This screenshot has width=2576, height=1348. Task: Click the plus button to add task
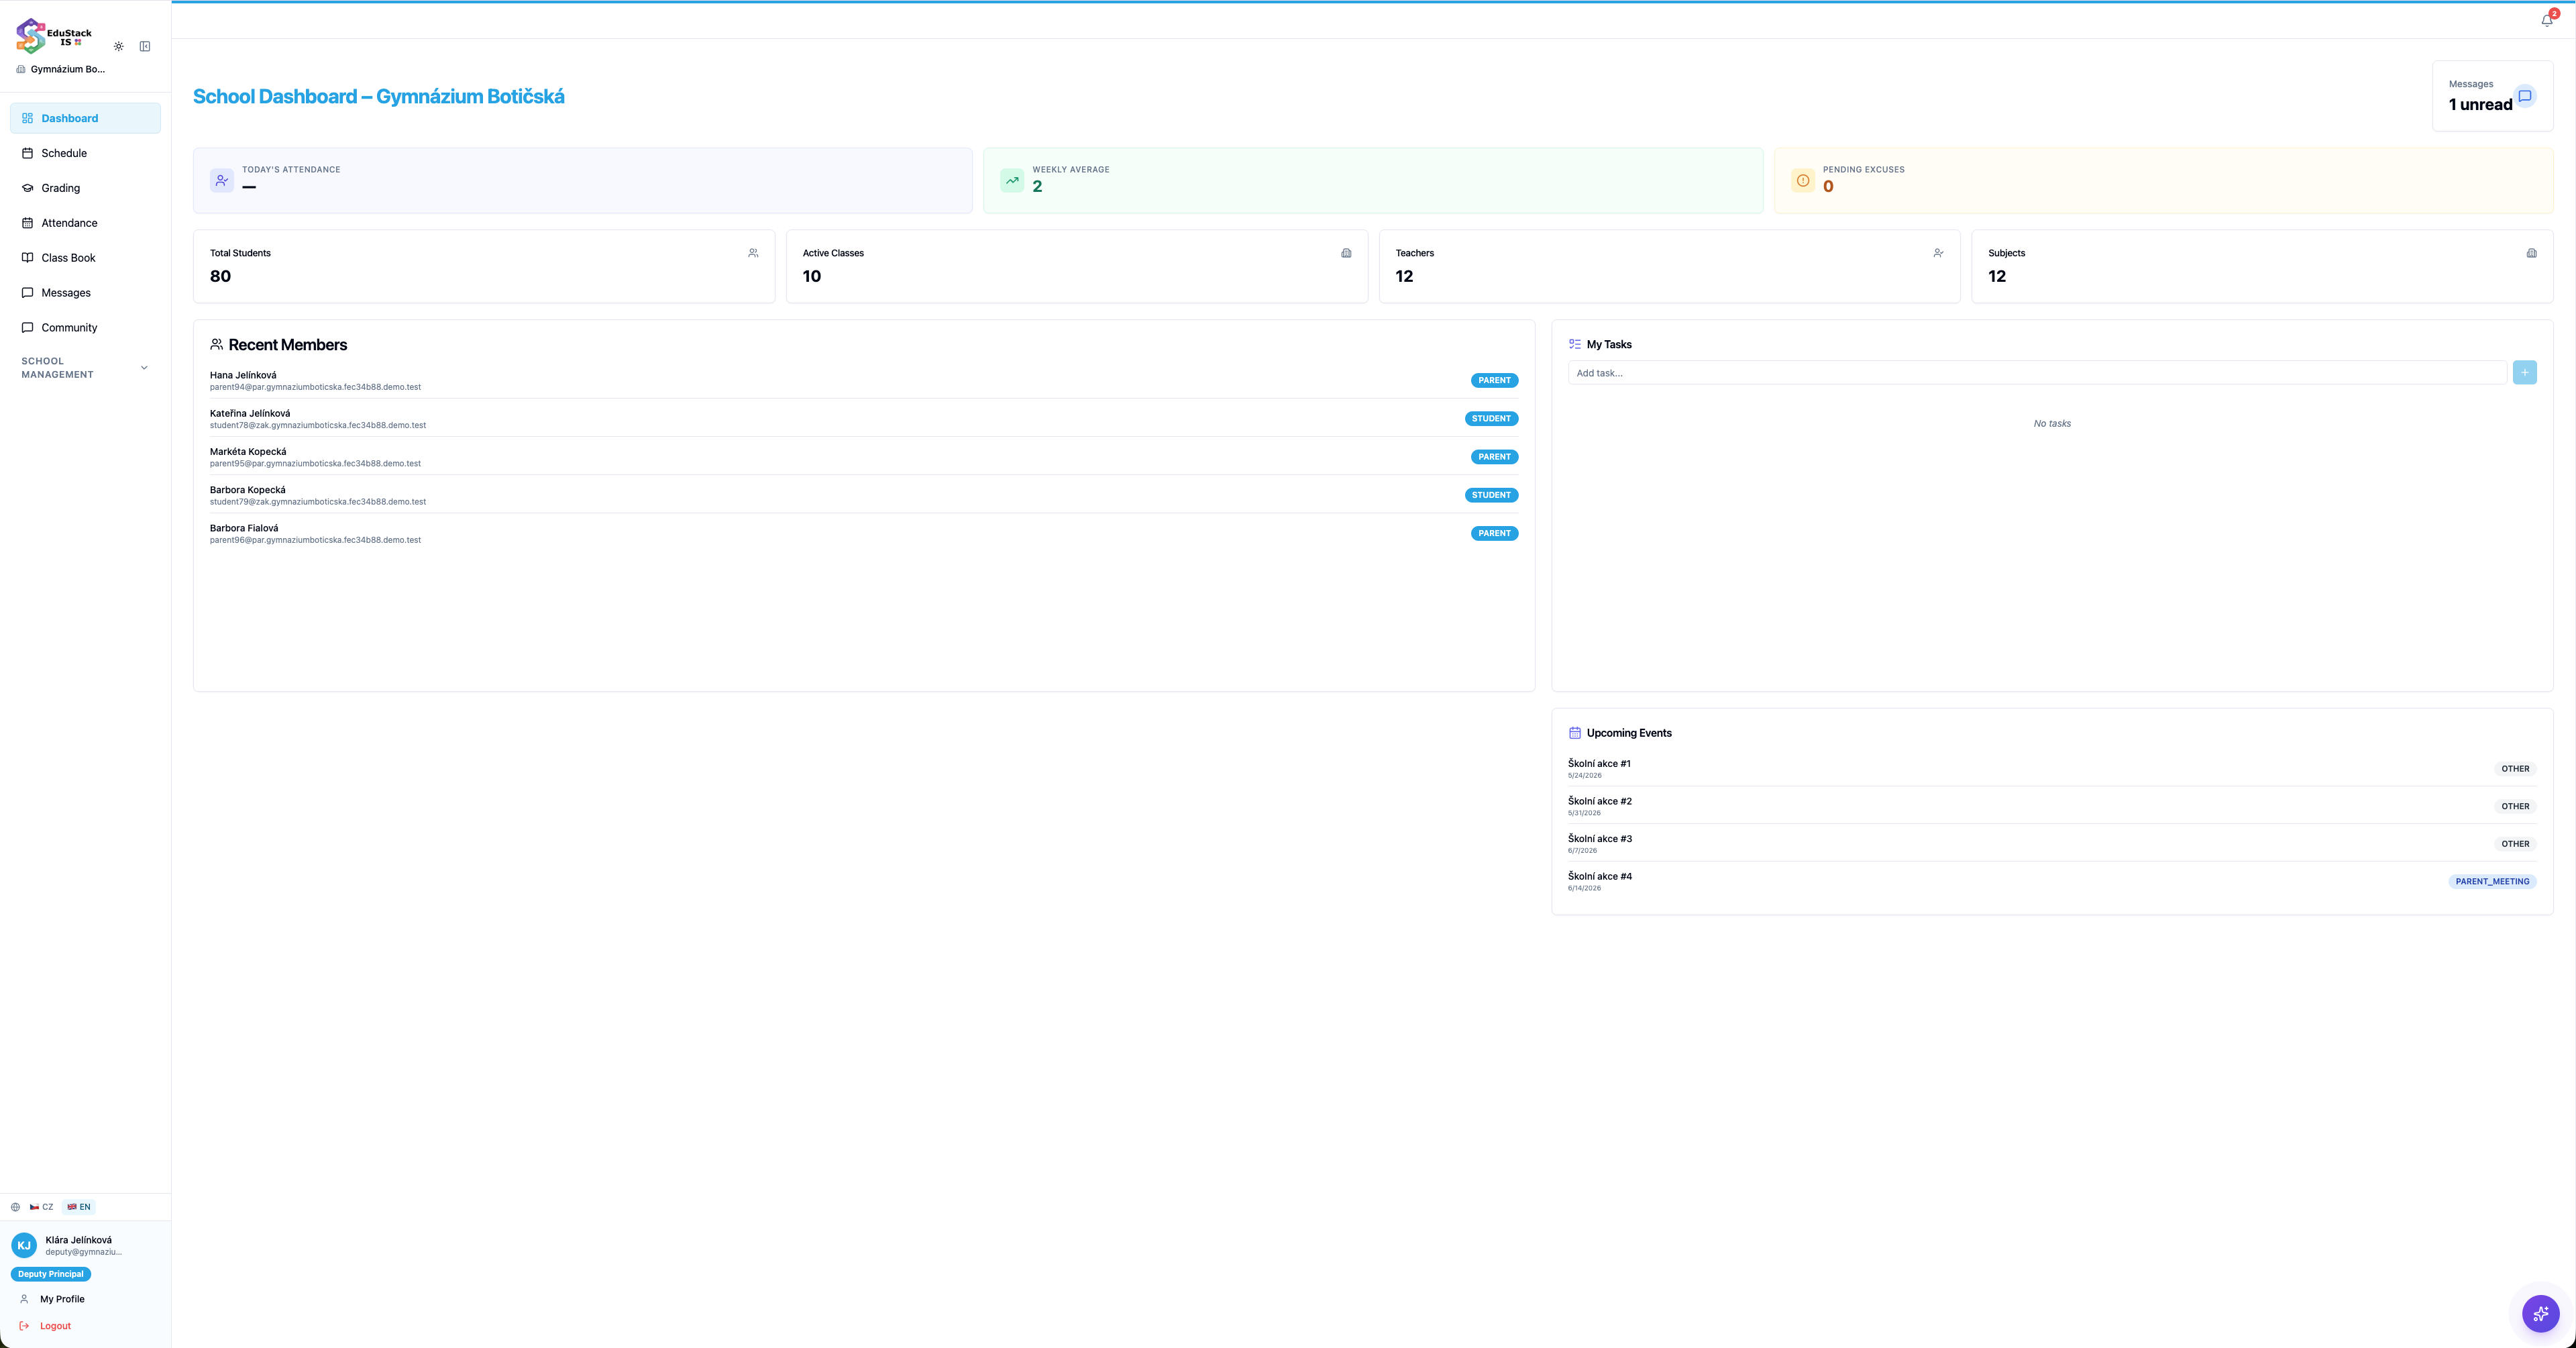pos(2524,373)
